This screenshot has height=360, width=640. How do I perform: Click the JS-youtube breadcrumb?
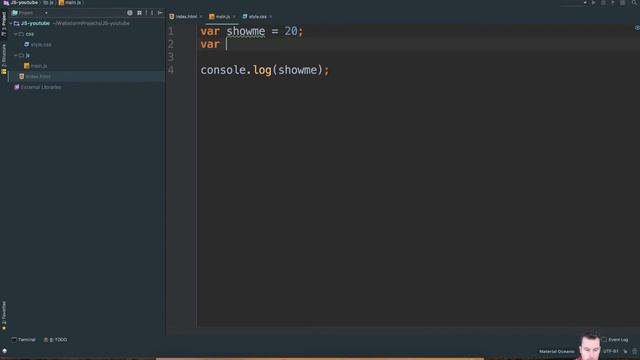coord(20,2)
